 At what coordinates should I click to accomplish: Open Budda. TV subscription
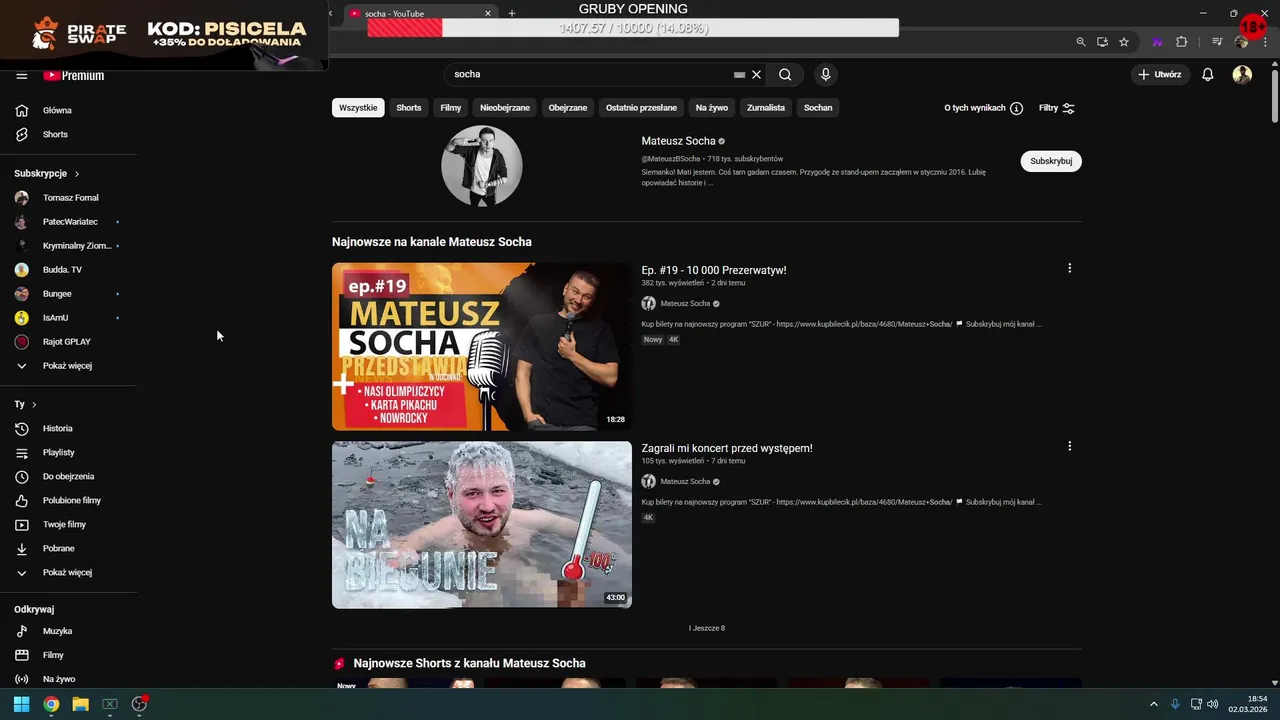[62, 270]
